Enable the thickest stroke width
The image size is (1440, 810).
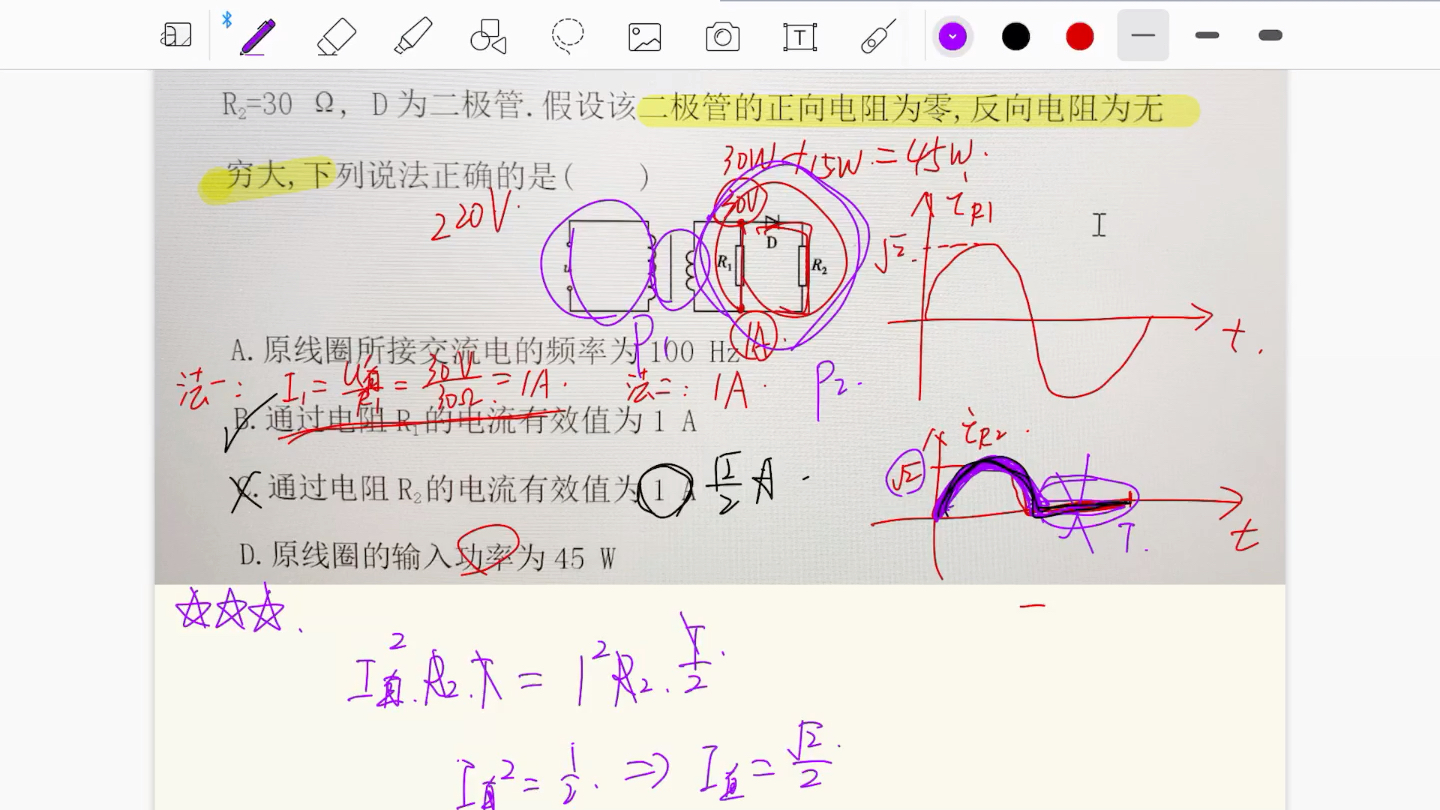click(x=1268, y=35)
